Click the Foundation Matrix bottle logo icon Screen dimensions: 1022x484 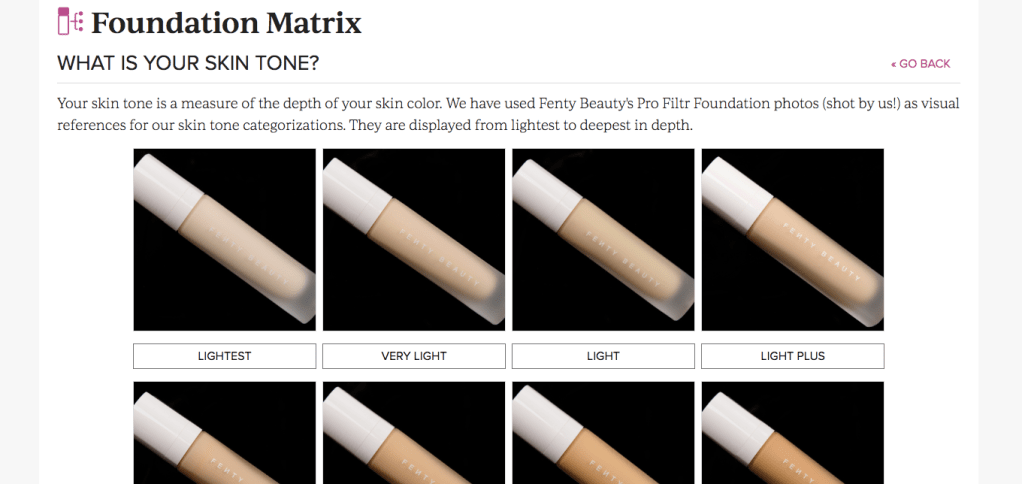(x=70, y=21)
